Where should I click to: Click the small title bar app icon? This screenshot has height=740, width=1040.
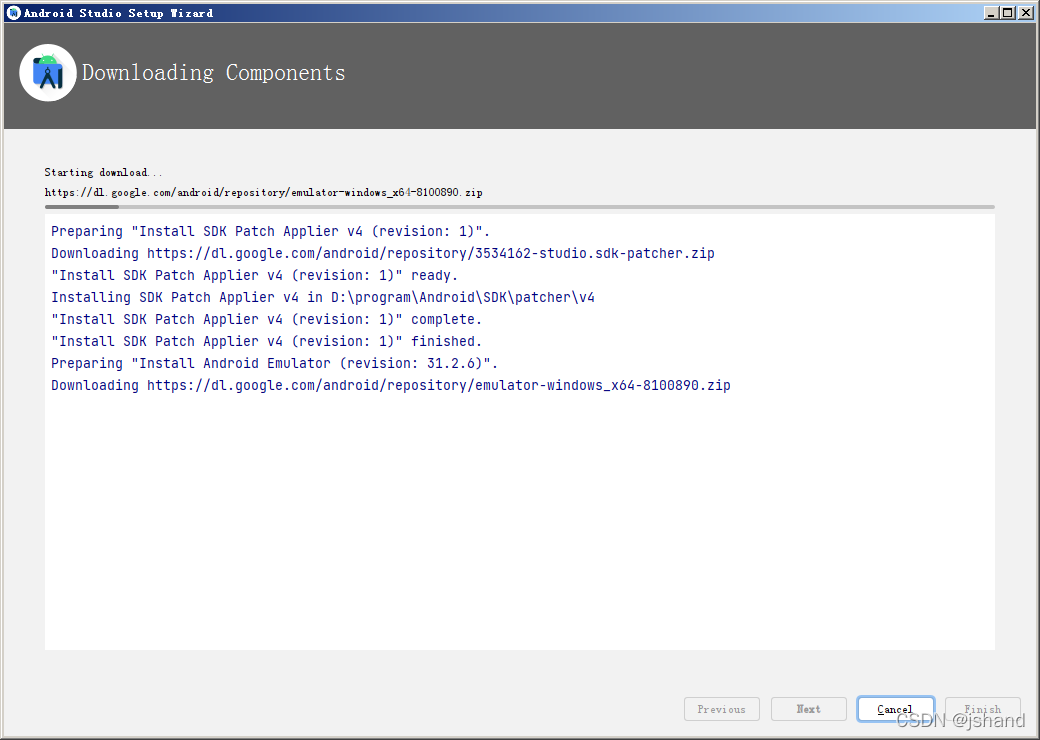pyautogui.click(x=13, y=13)
